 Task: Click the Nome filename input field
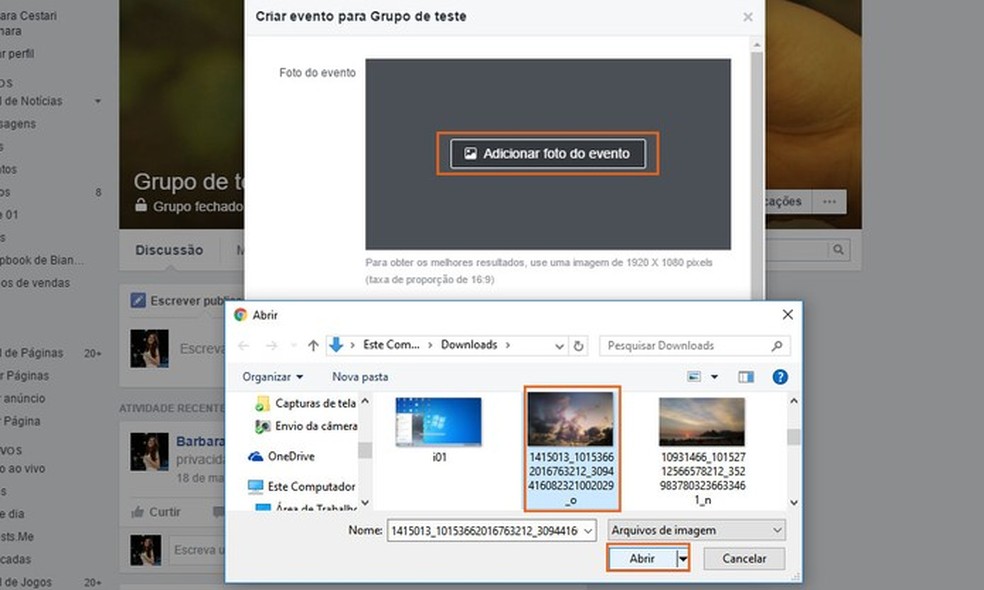(484, 531)
